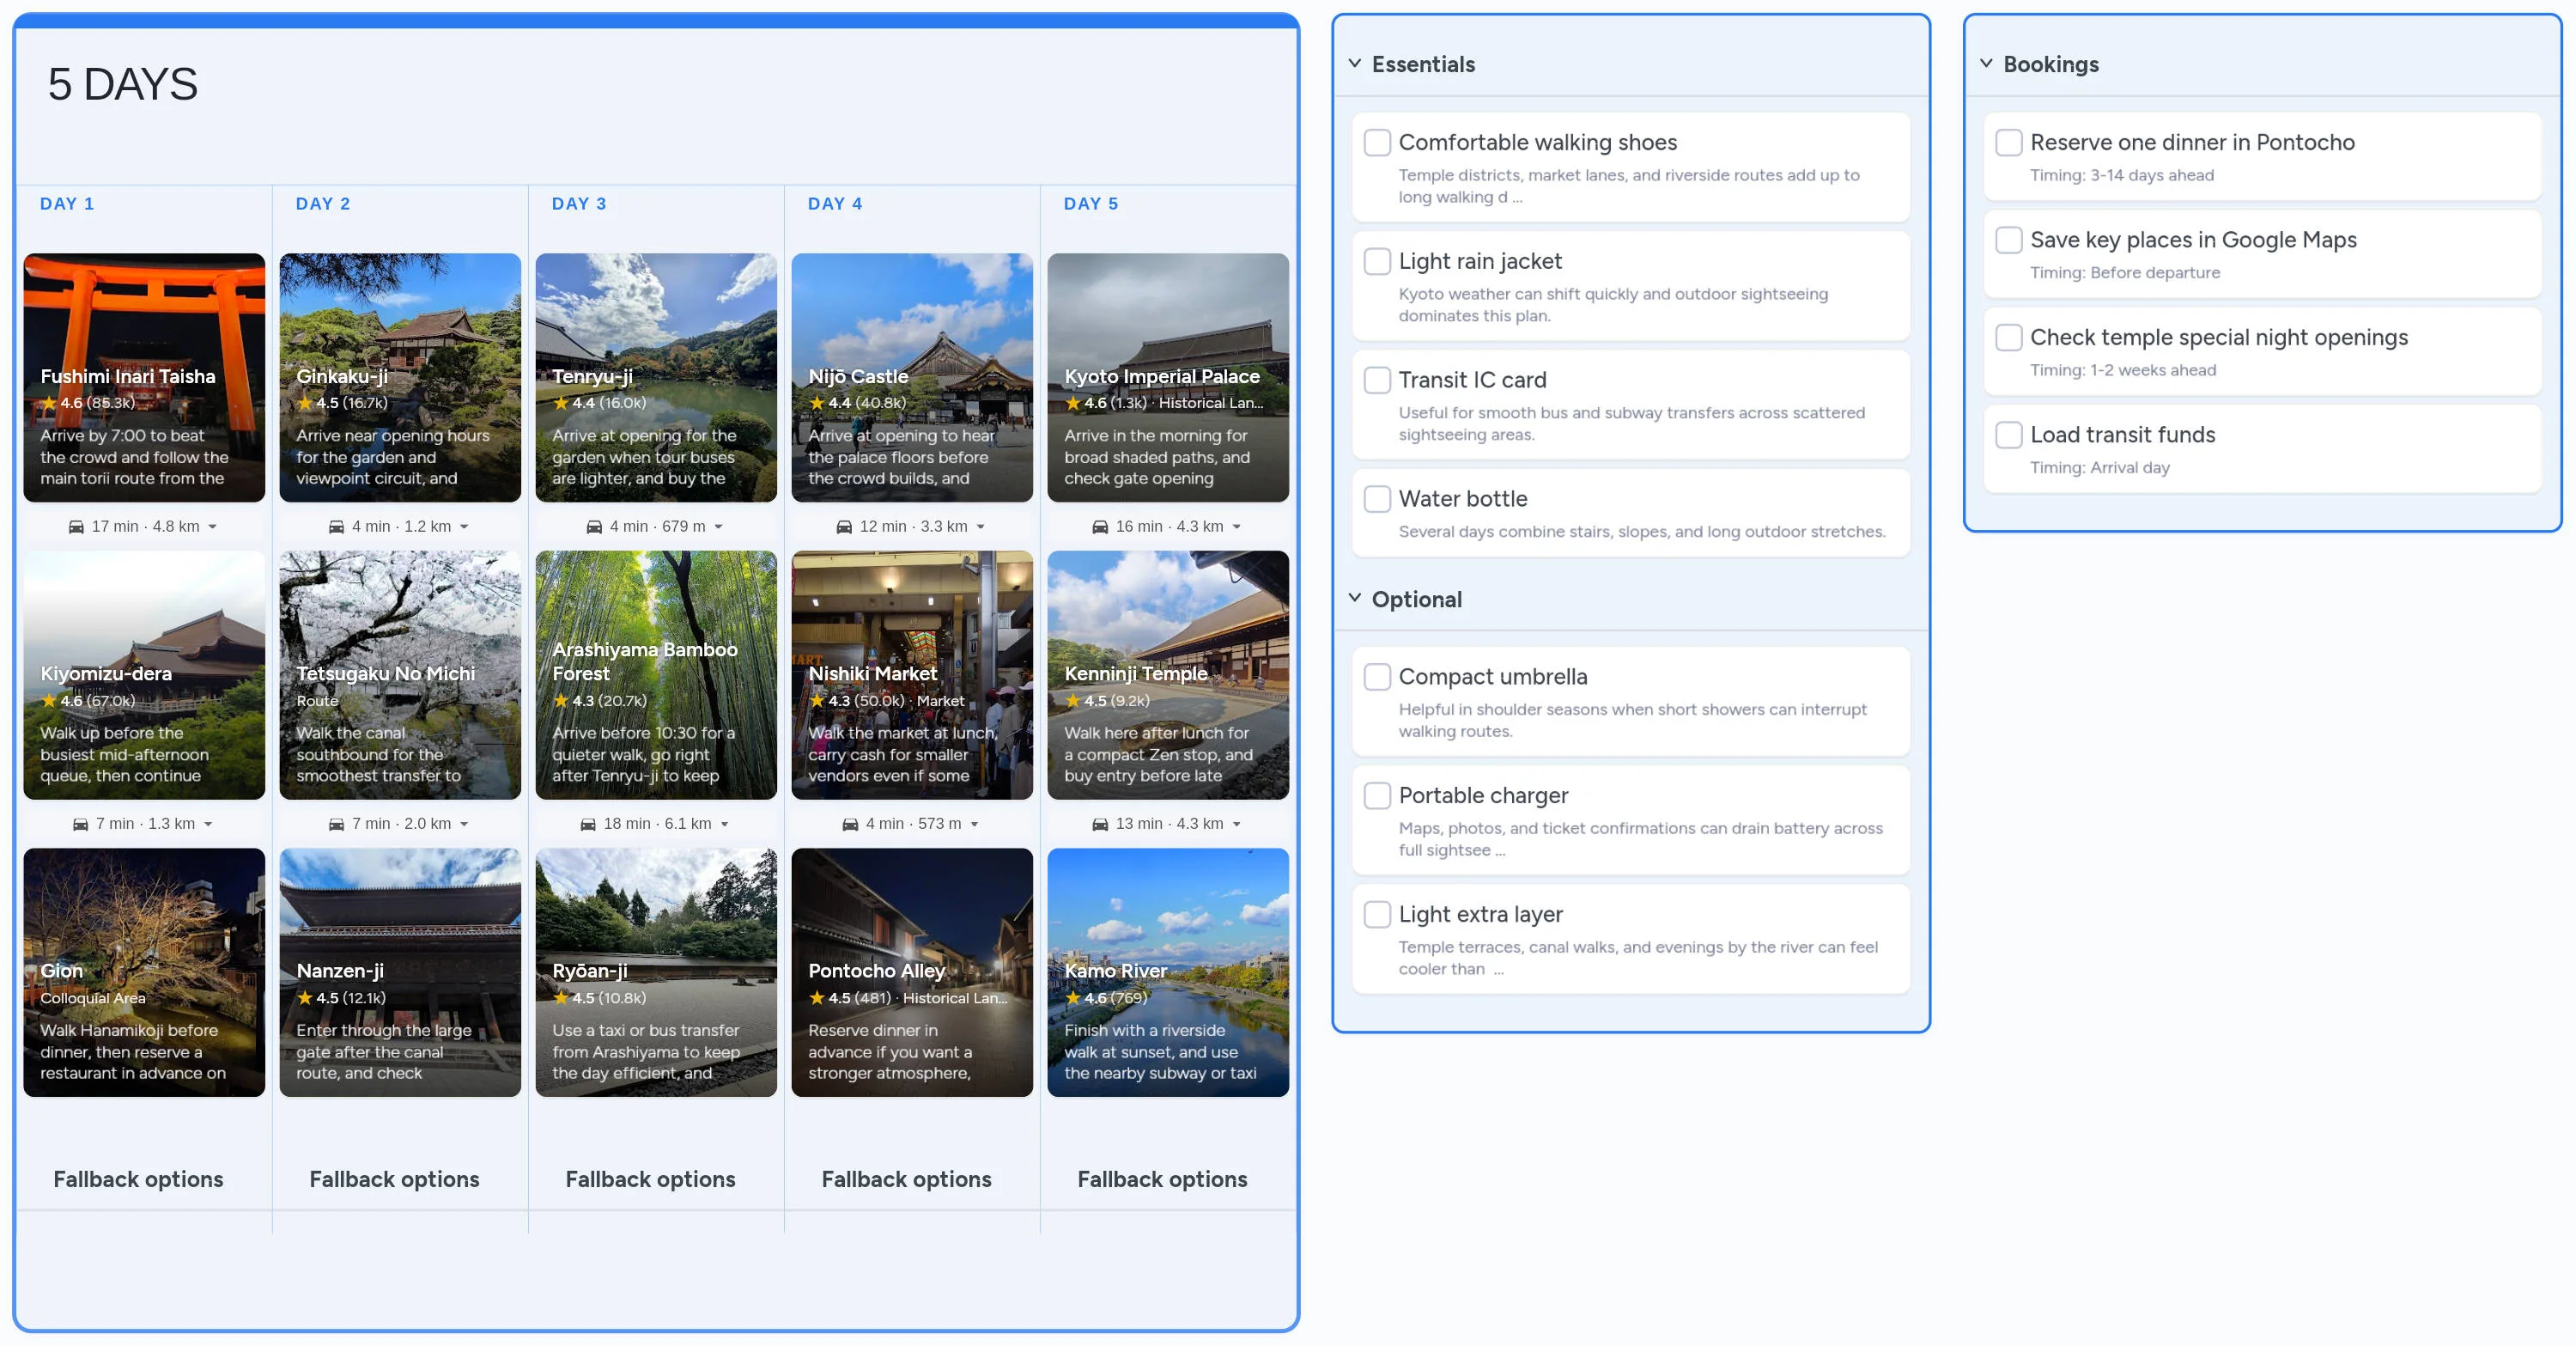Select the DAY 5 column header
Viewport: 2576px width, 1346px height.
tap(1091, 204)
